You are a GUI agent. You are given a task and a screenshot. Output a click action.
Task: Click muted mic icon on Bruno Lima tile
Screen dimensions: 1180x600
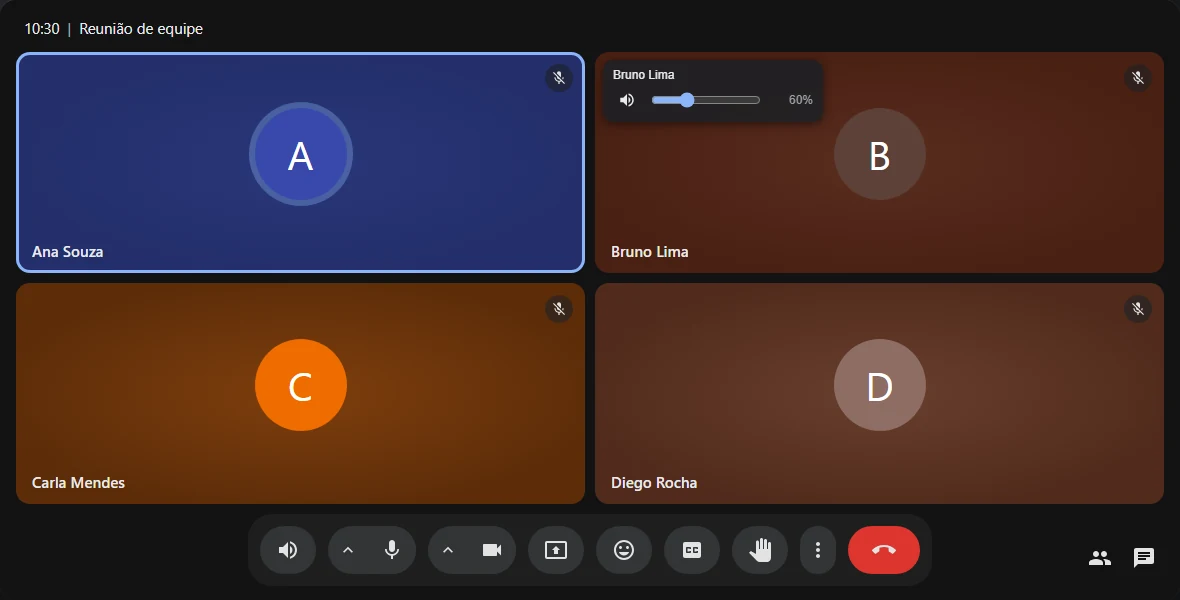(1138, 78)
